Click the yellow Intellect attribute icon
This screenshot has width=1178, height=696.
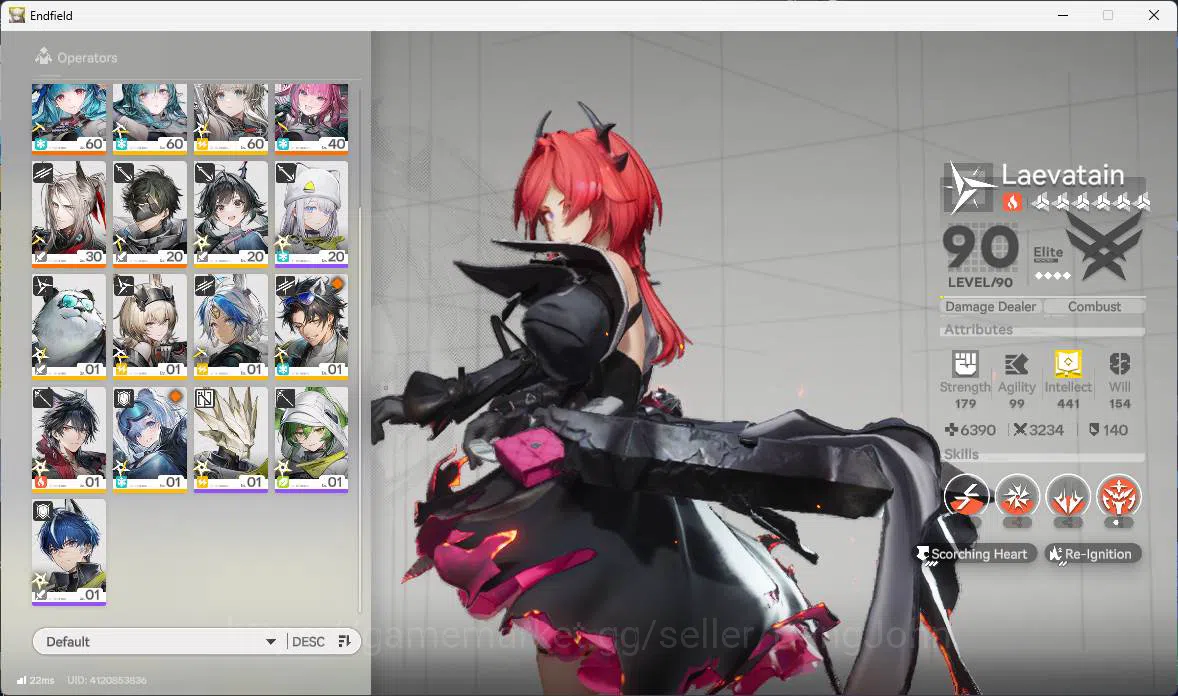pyautogui.click(x=1068, y=364)
